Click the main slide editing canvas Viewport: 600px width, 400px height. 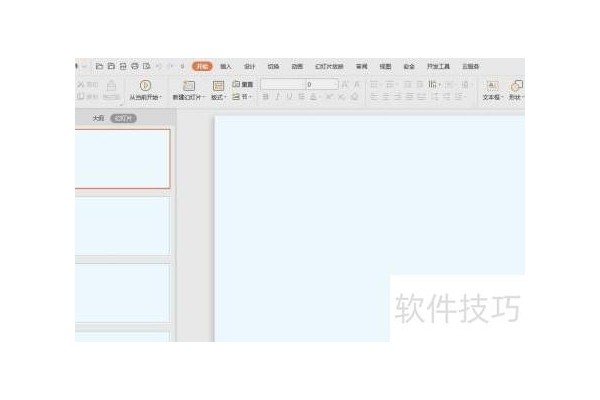(x=369, y=229)
